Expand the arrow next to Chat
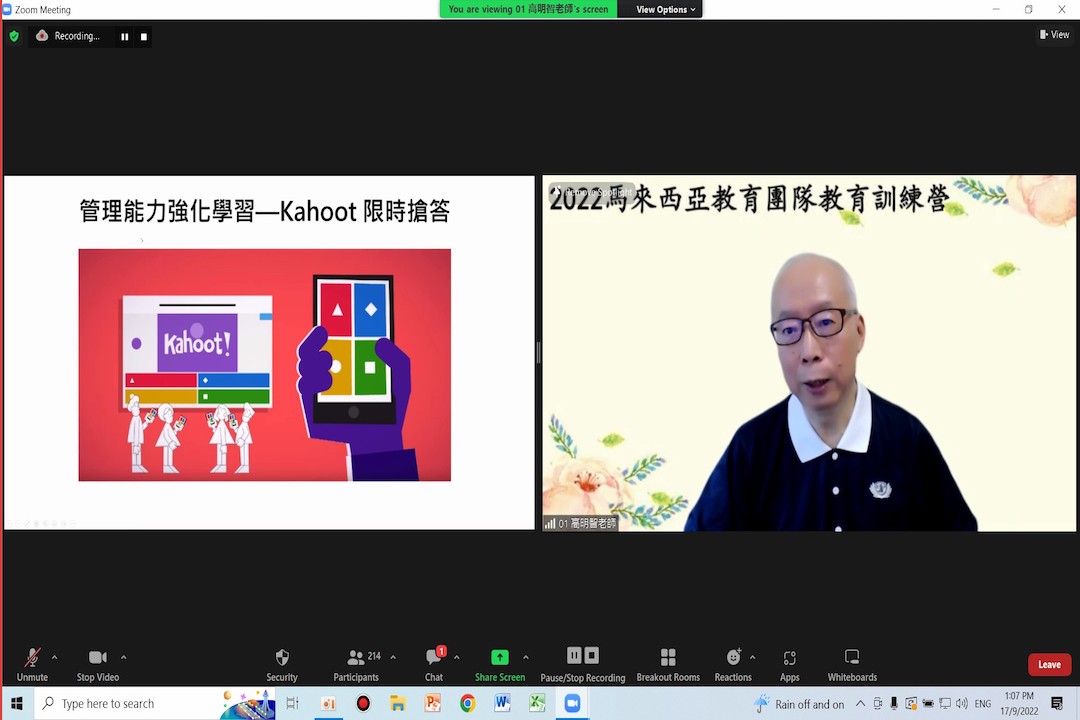This screenshot has width=1080, height=720. click(457, 657)
